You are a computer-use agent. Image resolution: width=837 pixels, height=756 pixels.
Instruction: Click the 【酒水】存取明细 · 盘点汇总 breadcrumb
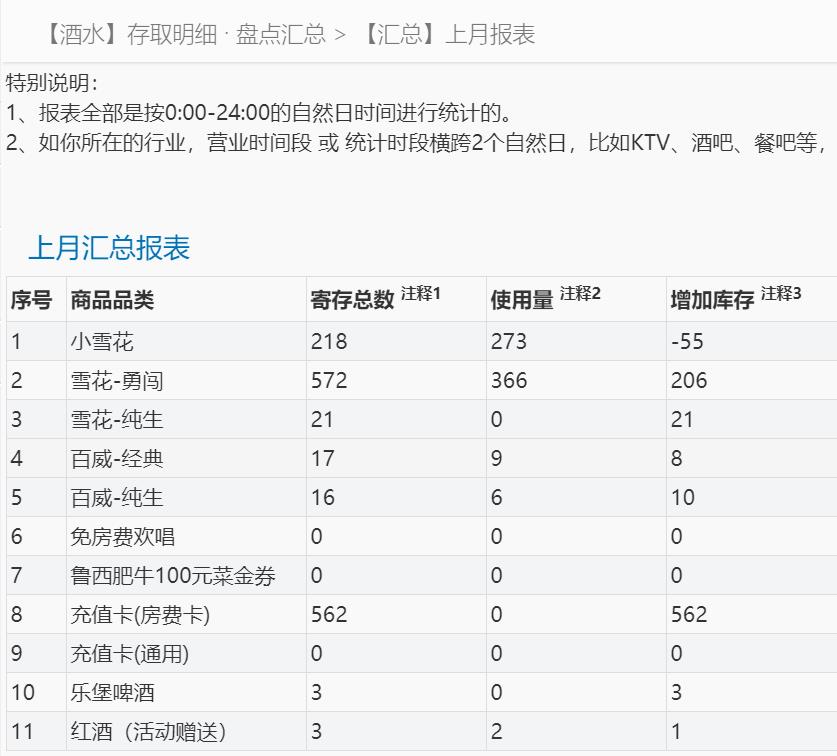point(185,35)
